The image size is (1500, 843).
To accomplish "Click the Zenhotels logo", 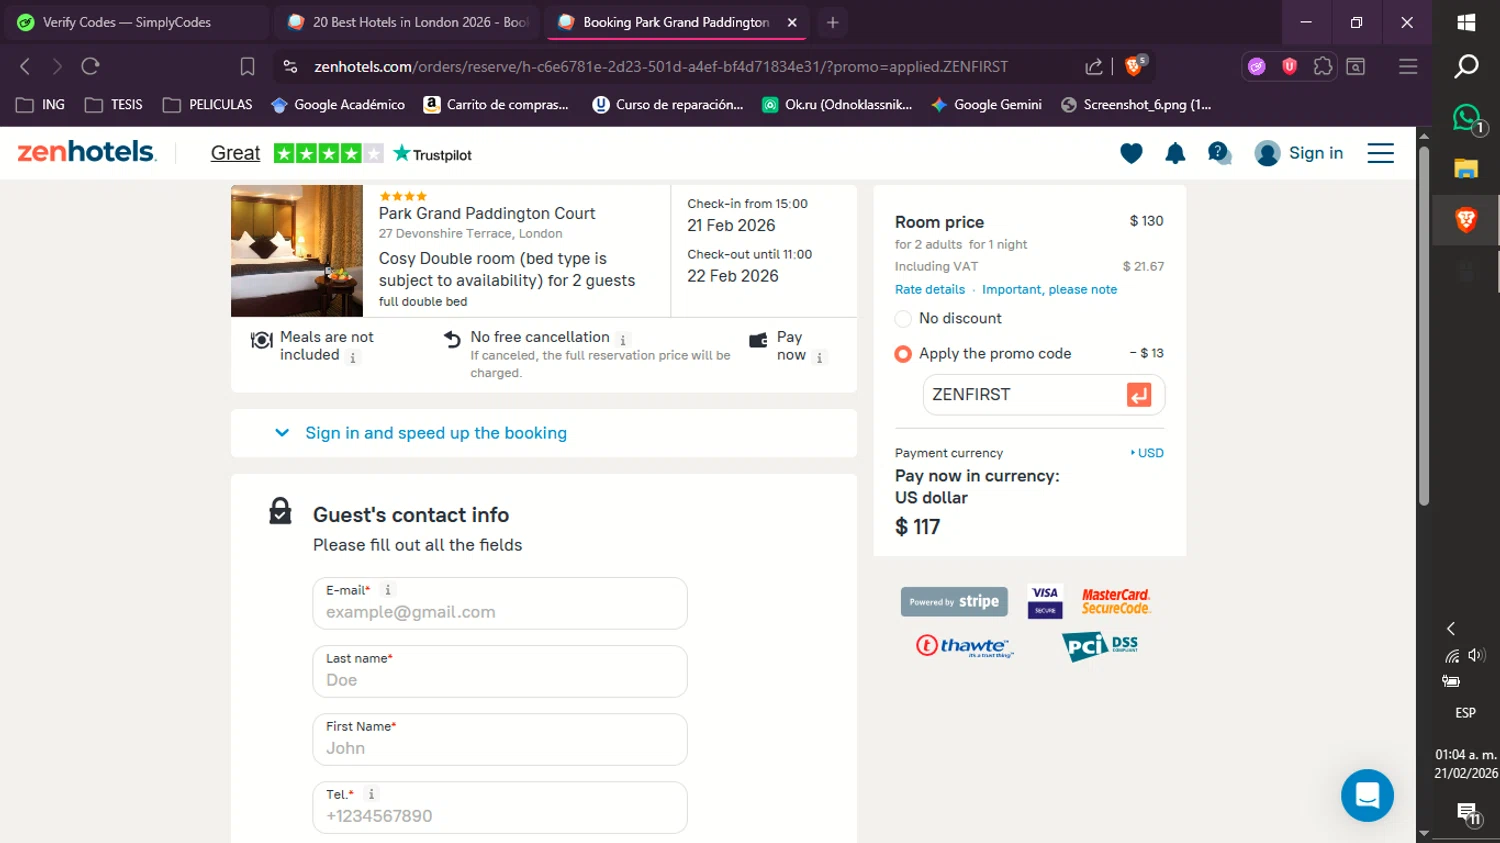I will pyautogui.click(x=87, y=152).
